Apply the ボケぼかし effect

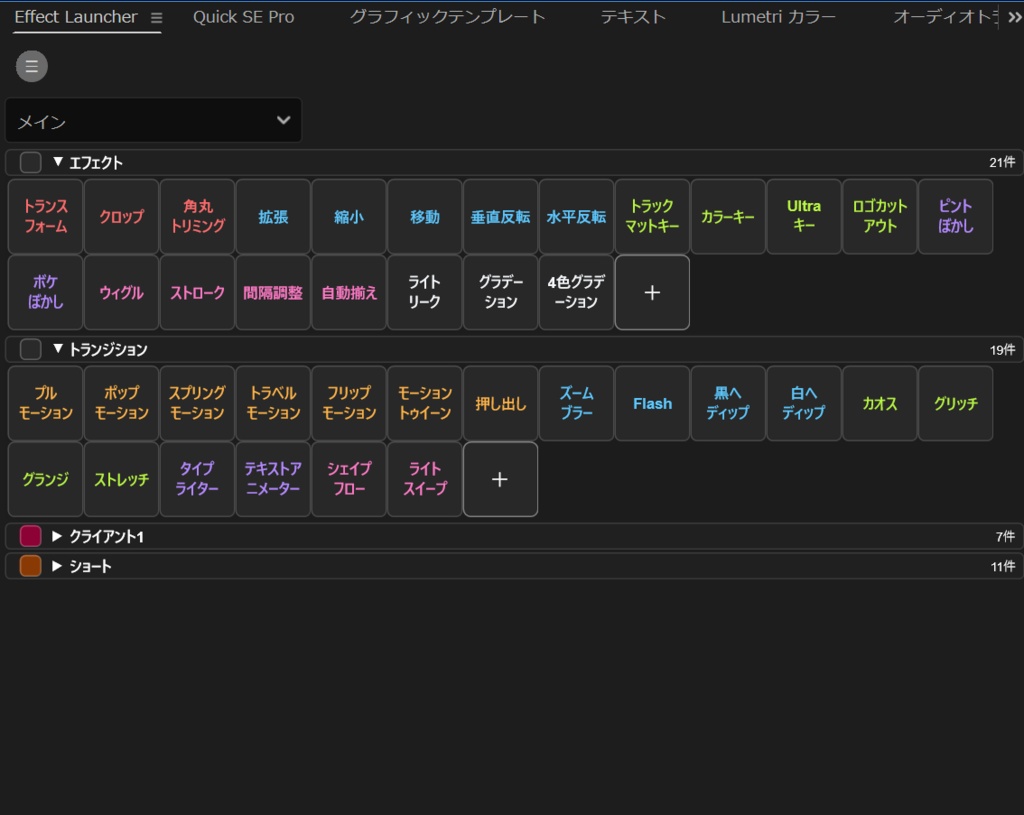click(46, 292)
